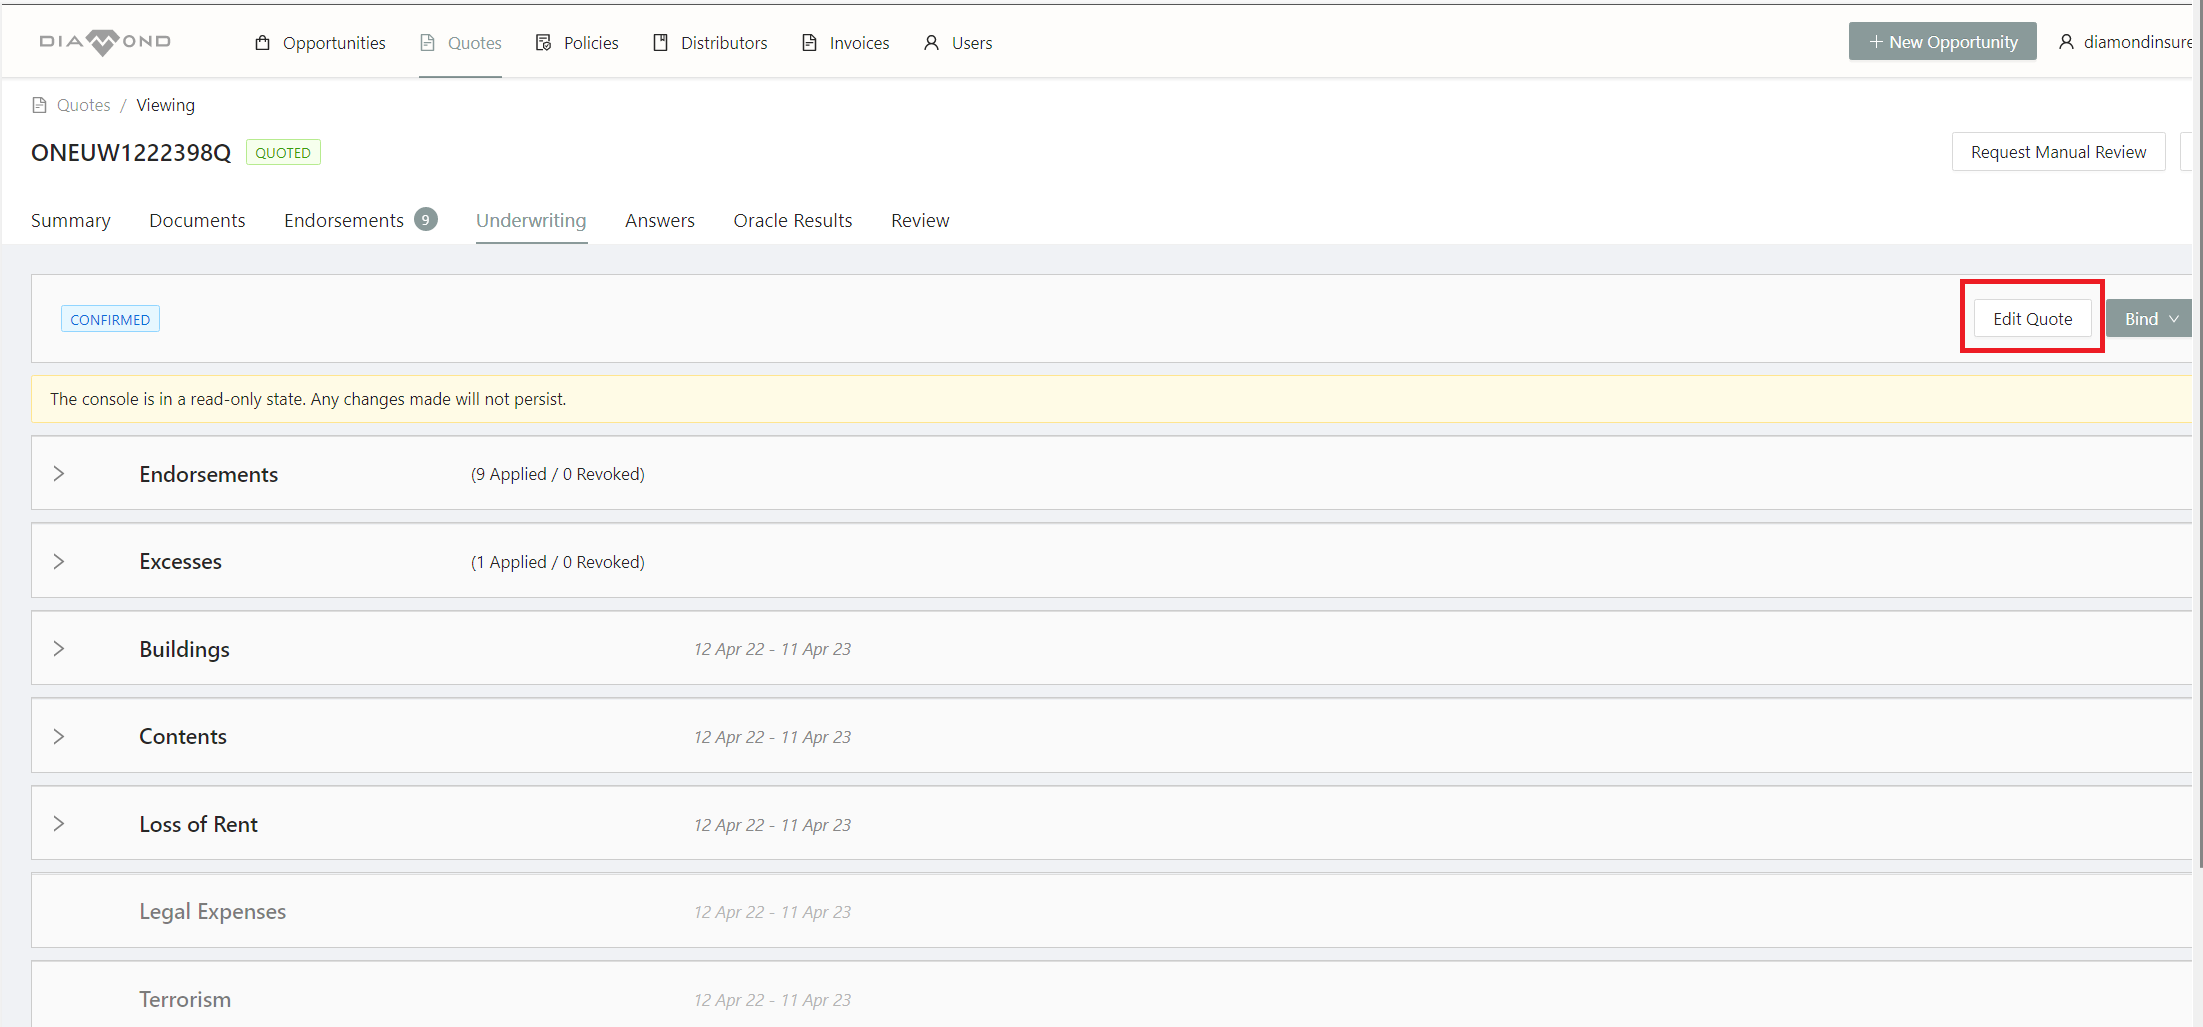Viewport: 2203px width, 1027px height.
Task: Expand the Contents section chevron
Action: click(59, 736)
